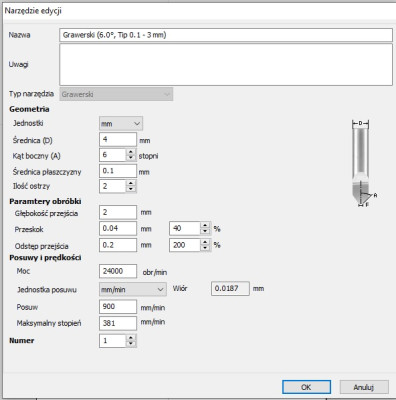
Task: Click the Nazwa tool name field
Action: pos(226,35)
